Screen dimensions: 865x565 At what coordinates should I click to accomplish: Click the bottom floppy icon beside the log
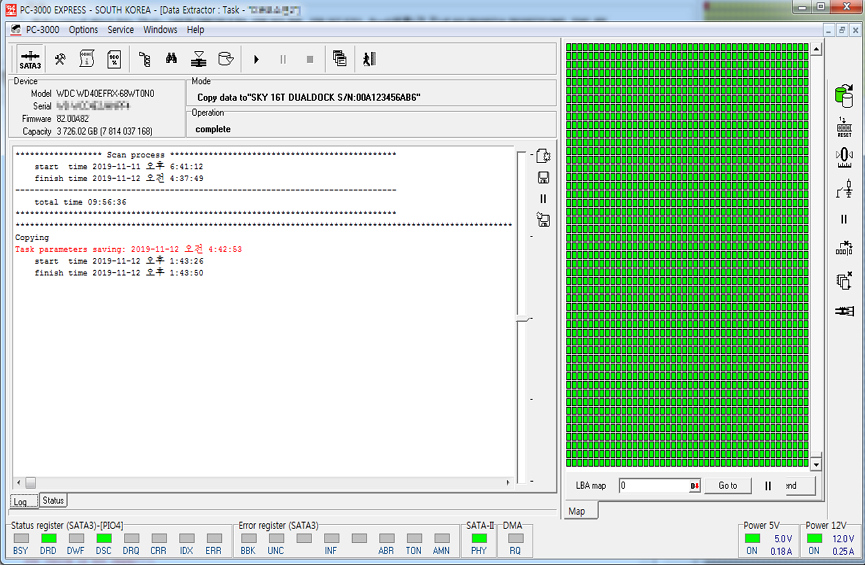543,220
